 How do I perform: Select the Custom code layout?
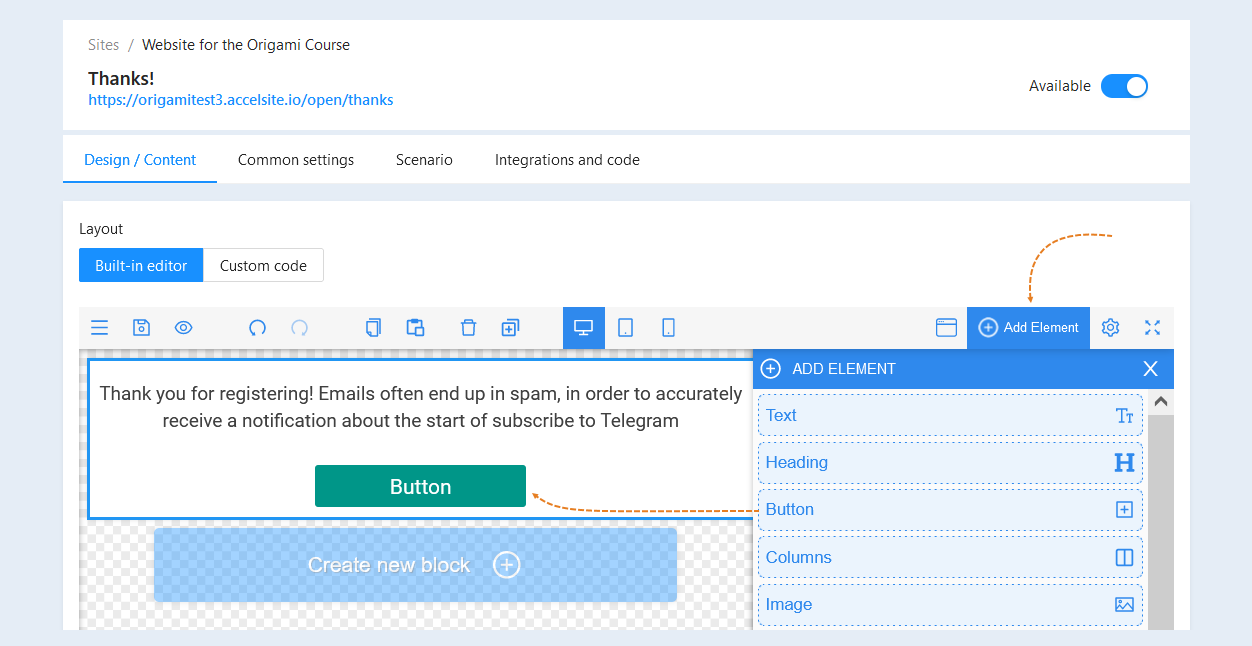coord(263,265)
